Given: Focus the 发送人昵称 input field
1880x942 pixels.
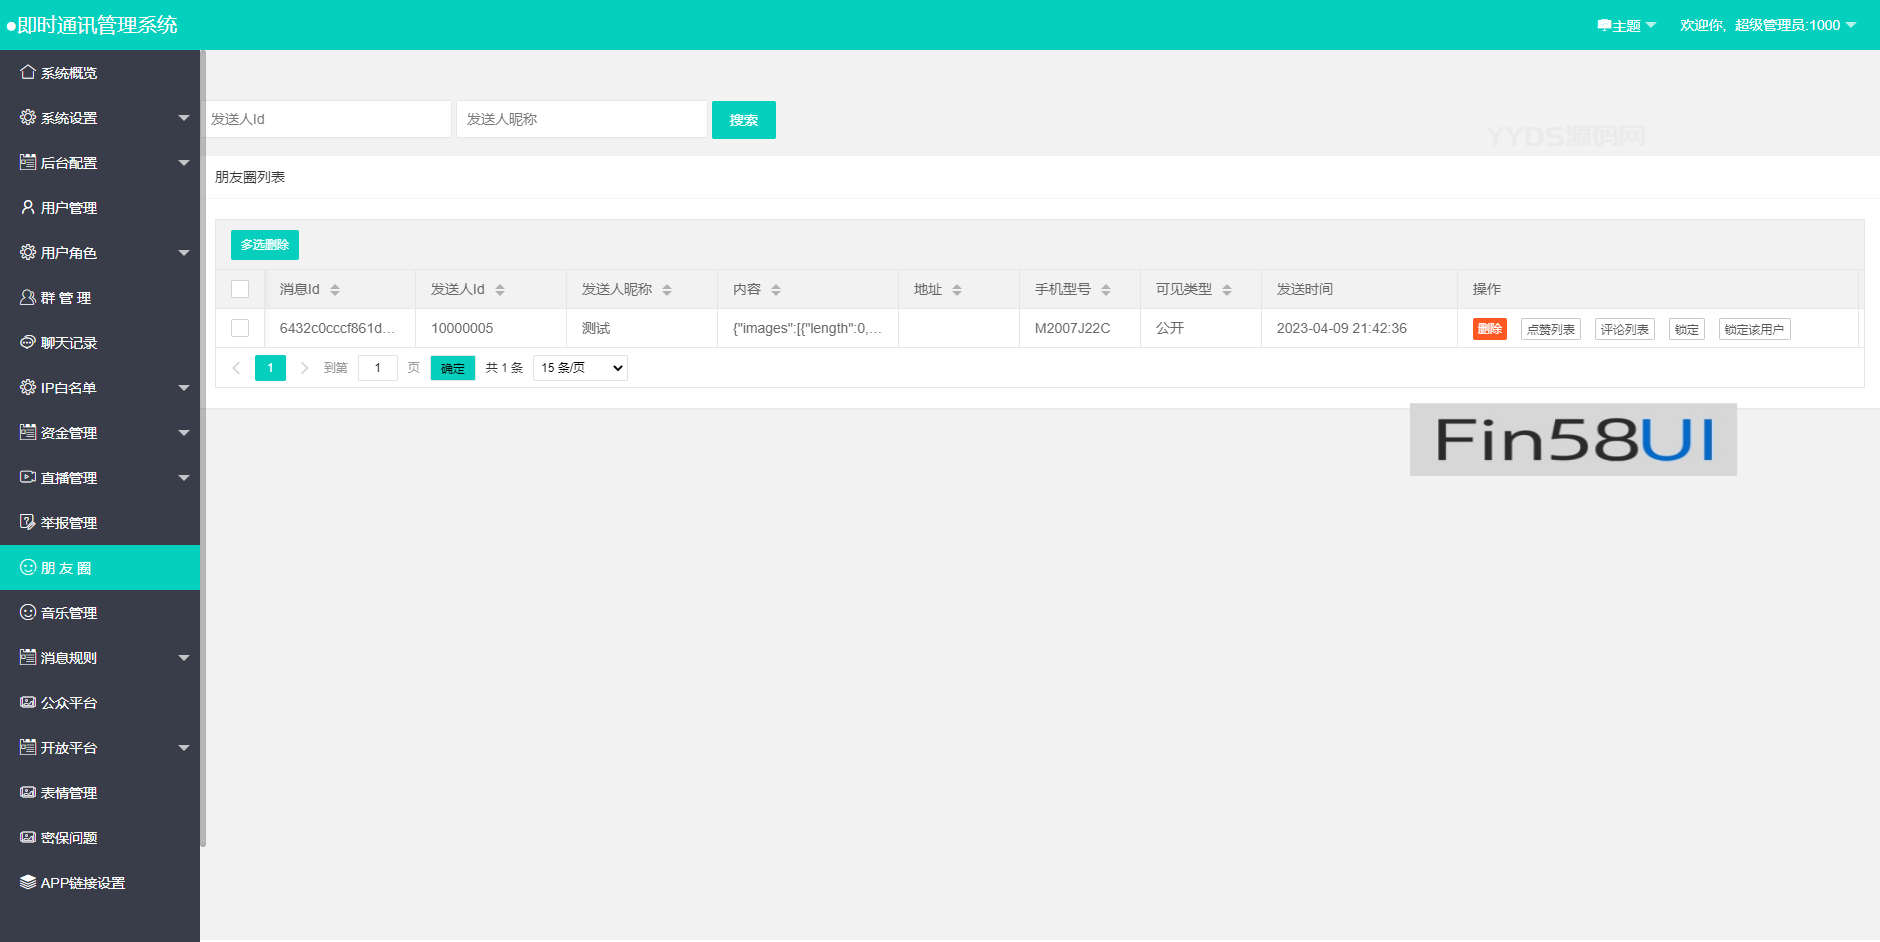Looking at the screenshot, I should [x=581, y=119].
